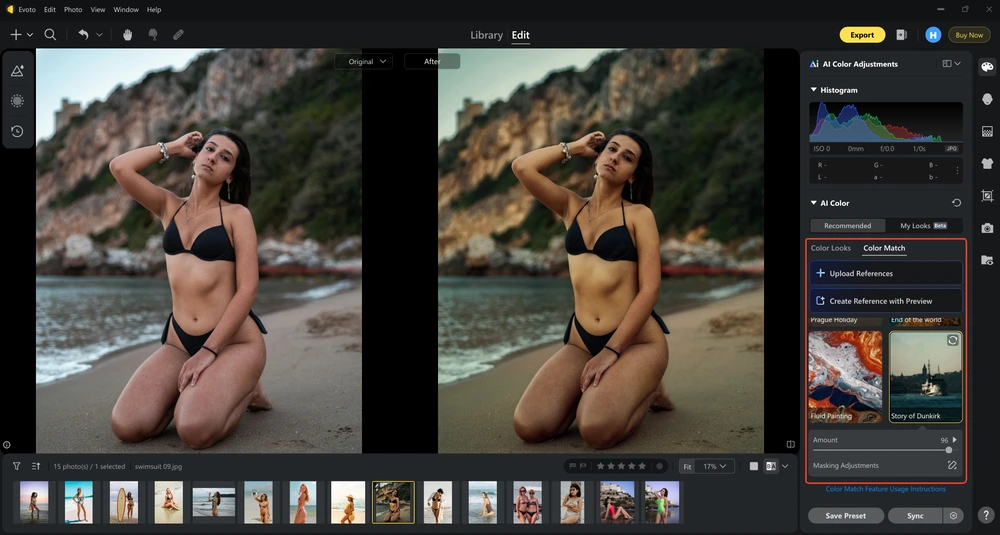Click the Save Preset button
Viewport: 1000px width, 535px height.
[x=846, y=516]
